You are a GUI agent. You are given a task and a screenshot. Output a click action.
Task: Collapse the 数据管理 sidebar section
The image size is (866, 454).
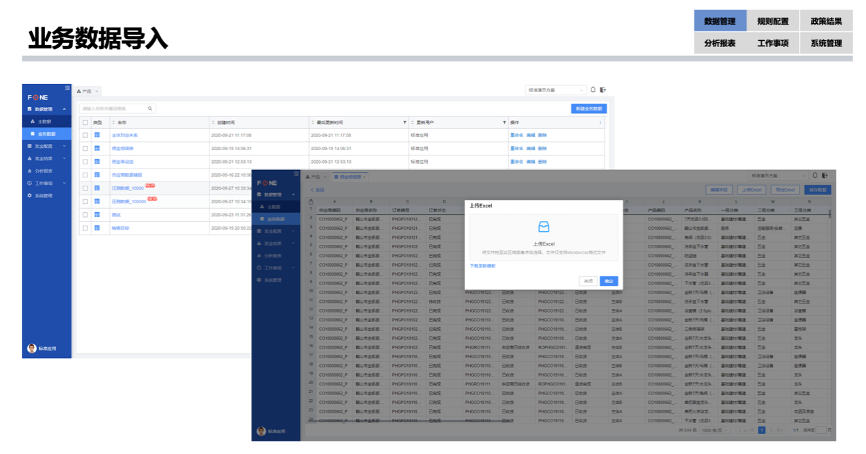click(64, 109)
